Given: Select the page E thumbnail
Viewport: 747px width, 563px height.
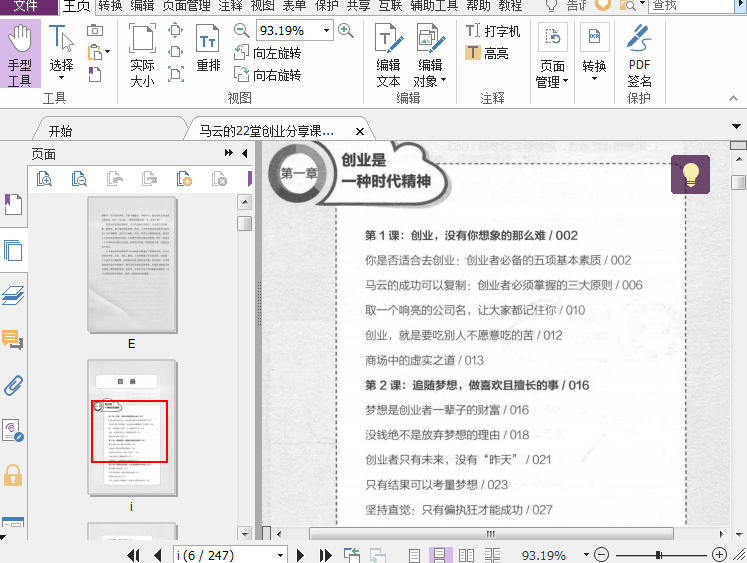Looking at the screenshot, I should tap(132, 265).
